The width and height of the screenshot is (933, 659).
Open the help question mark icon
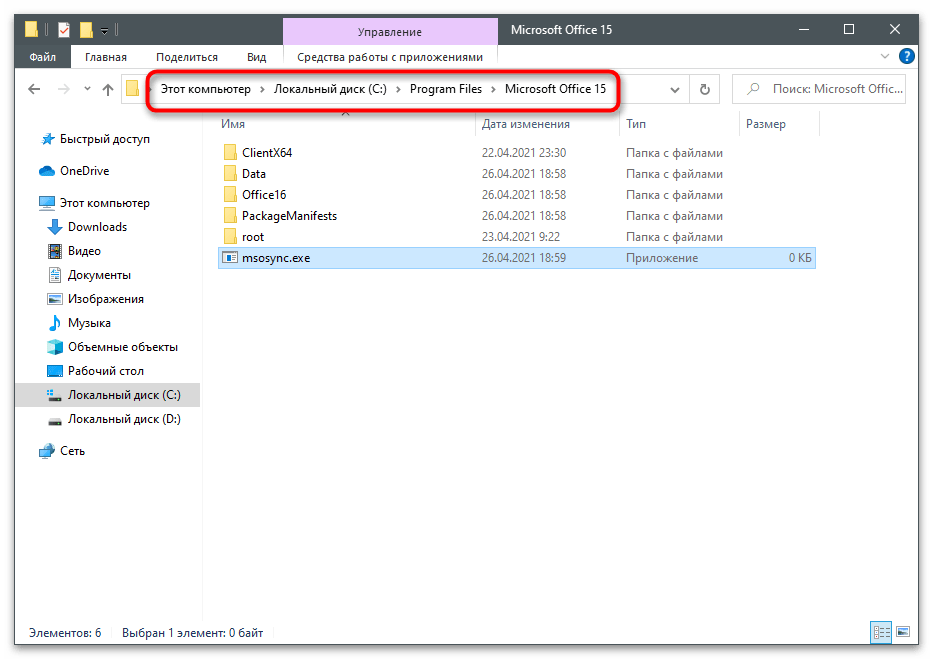point(906,57)
